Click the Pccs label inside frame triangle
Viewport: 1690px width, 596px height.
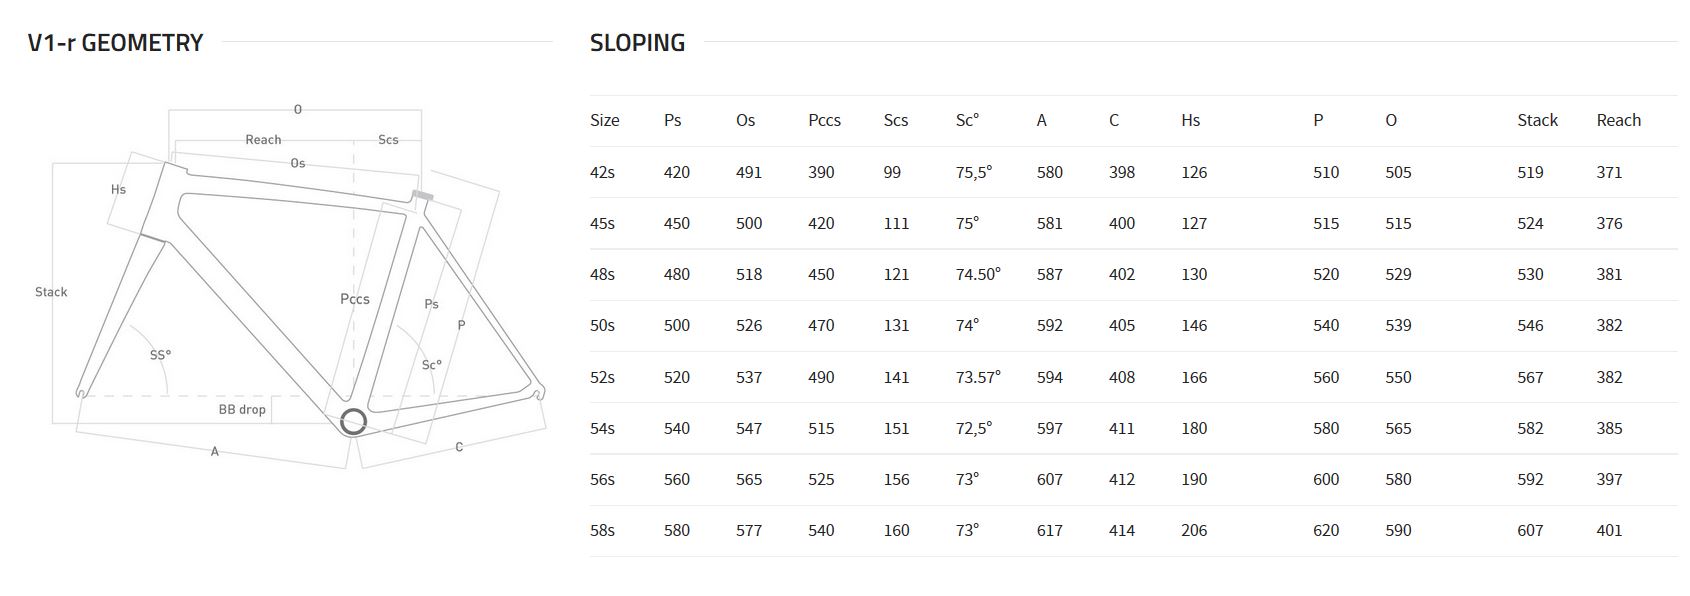pos(355,299)
